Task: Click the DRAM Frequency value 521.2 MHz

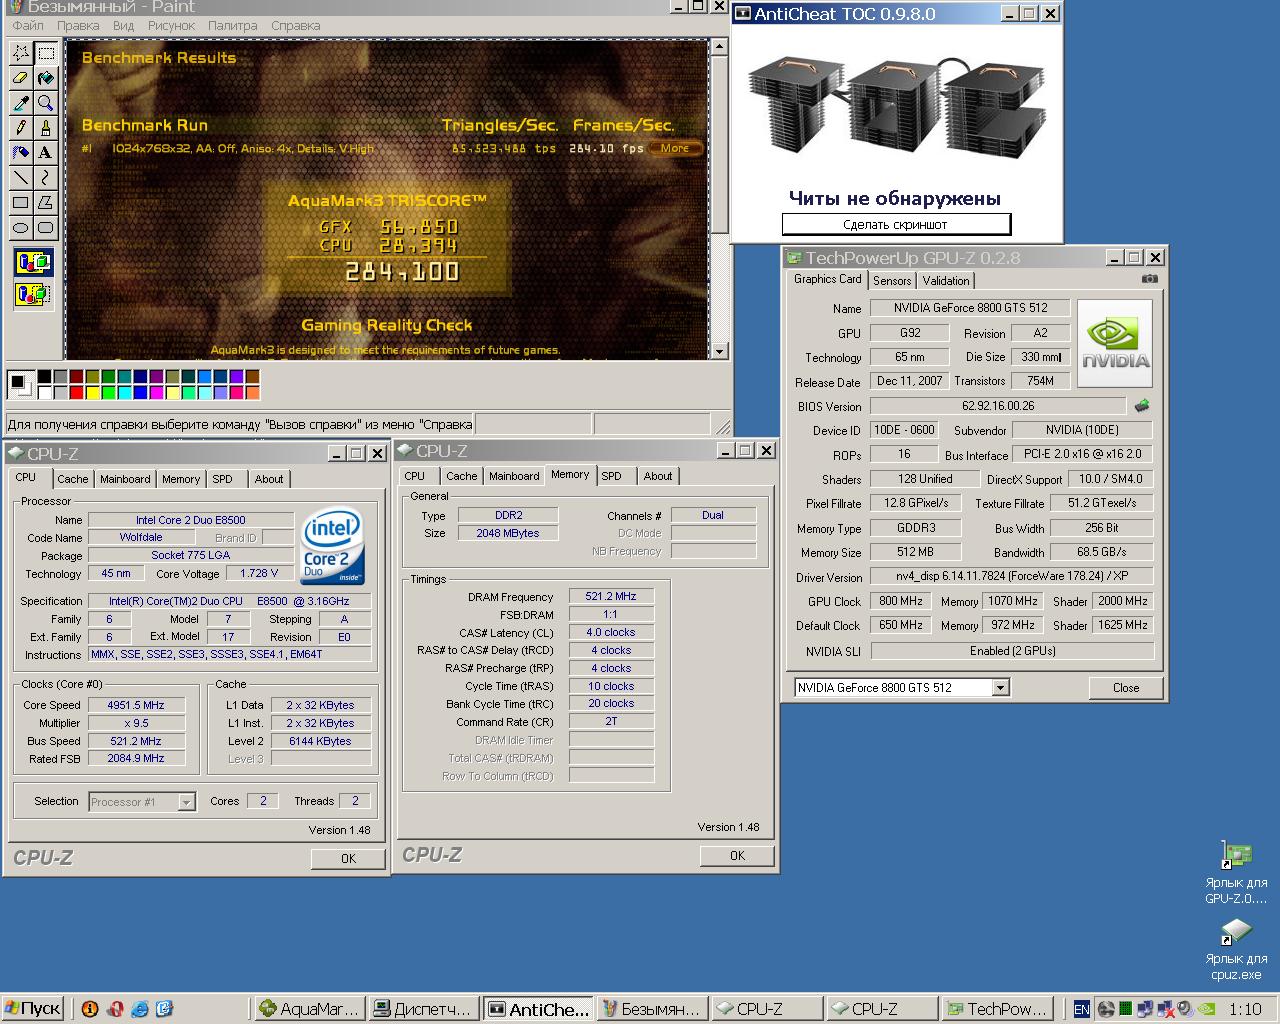Action: [611, 597]
